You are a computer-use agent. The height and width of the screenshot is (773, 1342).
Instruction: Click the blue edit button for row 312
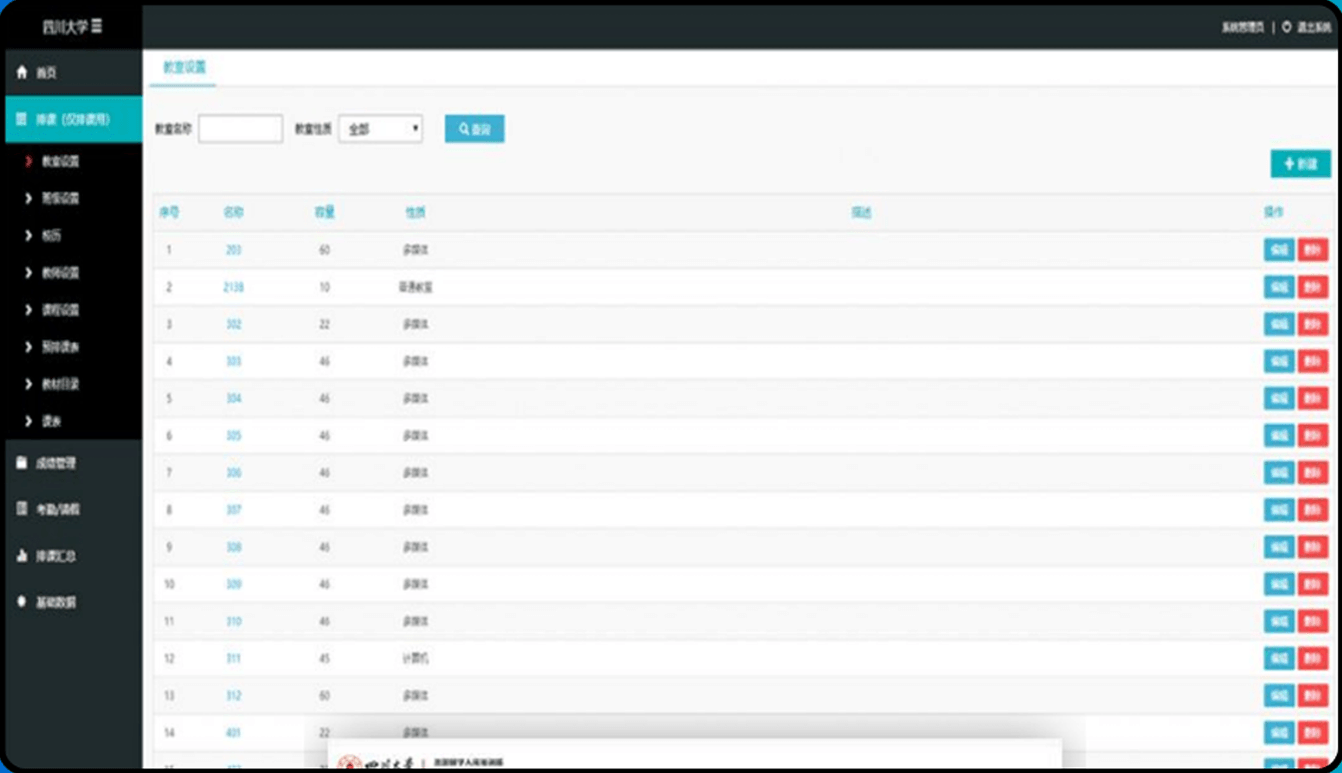click(1278, 696)
